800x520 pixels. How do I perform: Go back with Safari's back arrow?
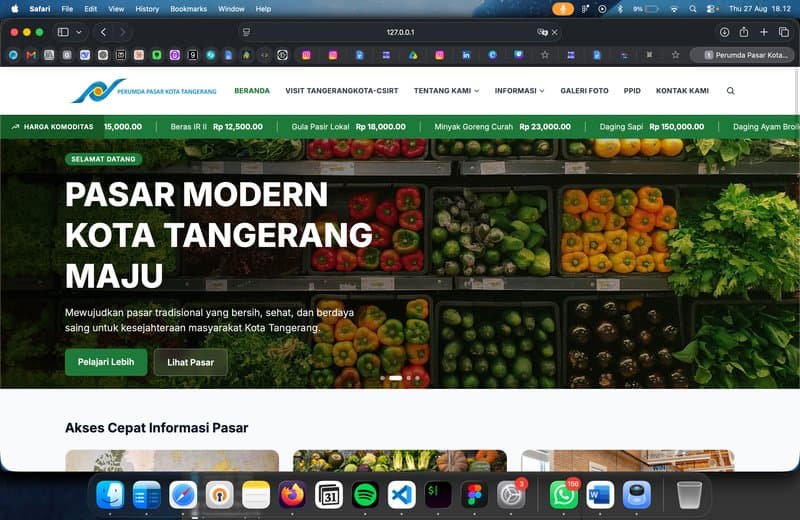(x=104, y=32)
